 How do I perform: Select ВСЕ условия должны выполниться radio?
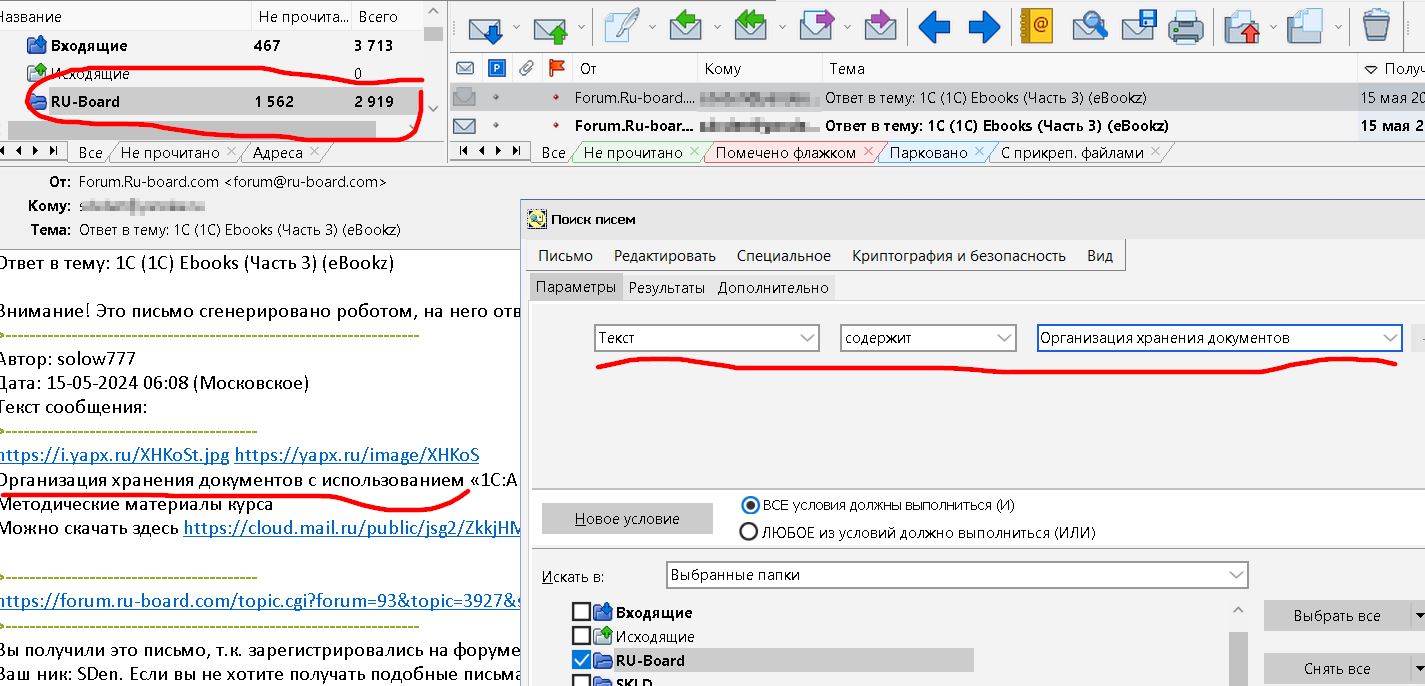pyautogui.click(x=749, y=505)
